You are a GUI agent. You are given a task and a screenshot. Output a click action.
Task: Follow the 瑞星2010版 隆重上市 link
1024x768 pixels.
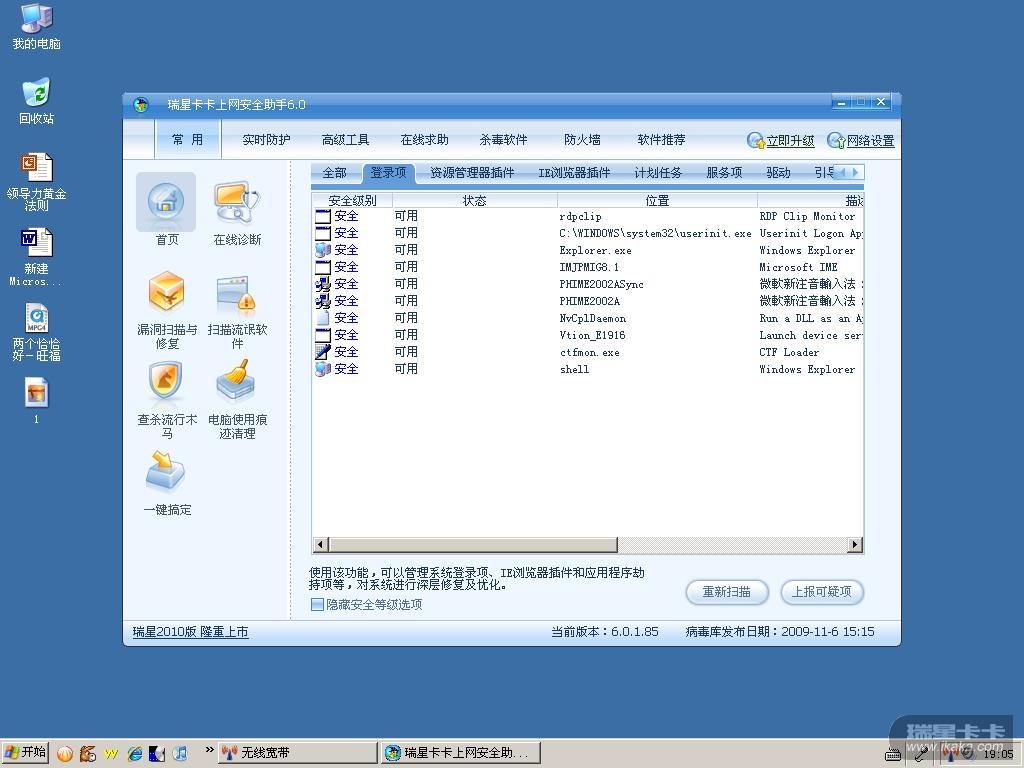pos(190,632)
